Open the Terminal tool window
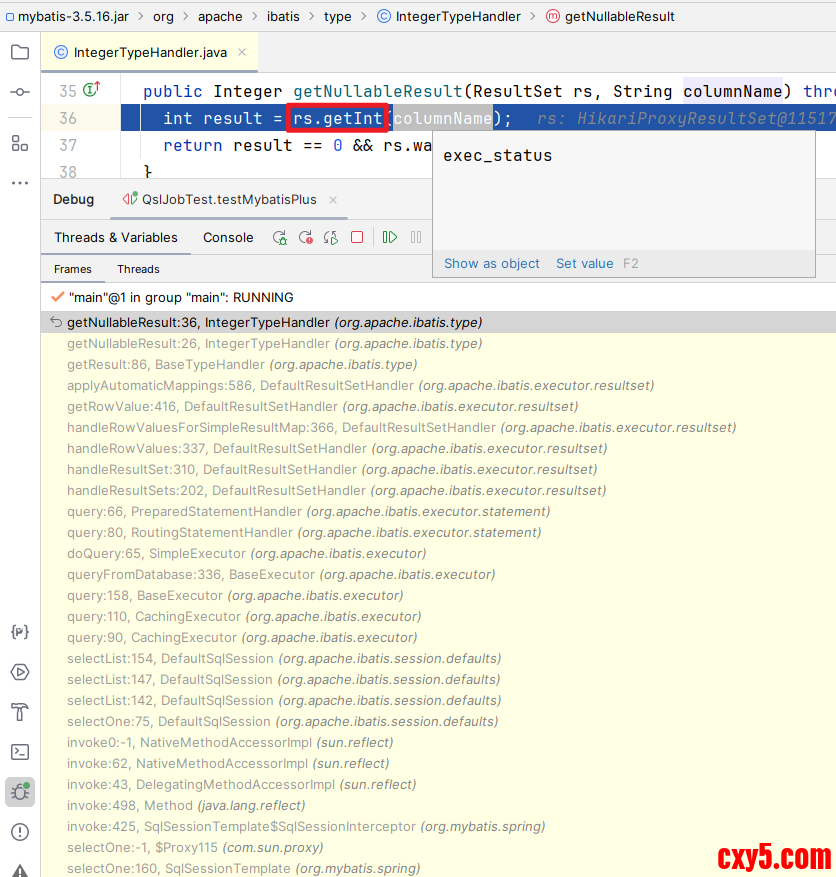The image size is (836, 877). [20, 751]
